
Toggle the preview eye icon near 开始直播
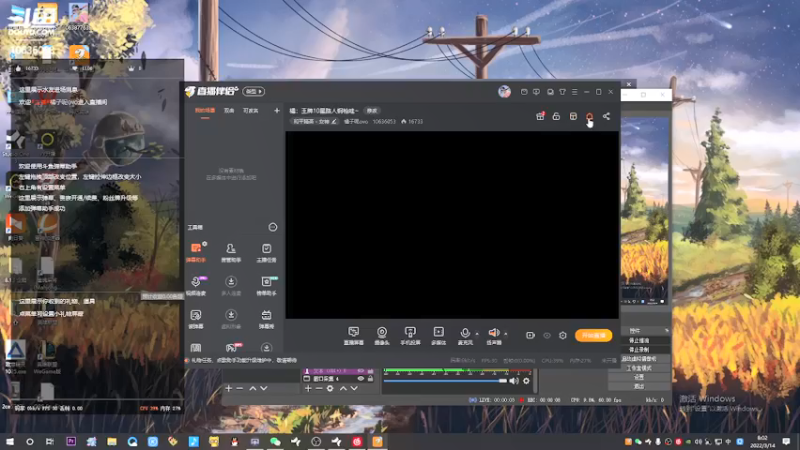point(547,335)
